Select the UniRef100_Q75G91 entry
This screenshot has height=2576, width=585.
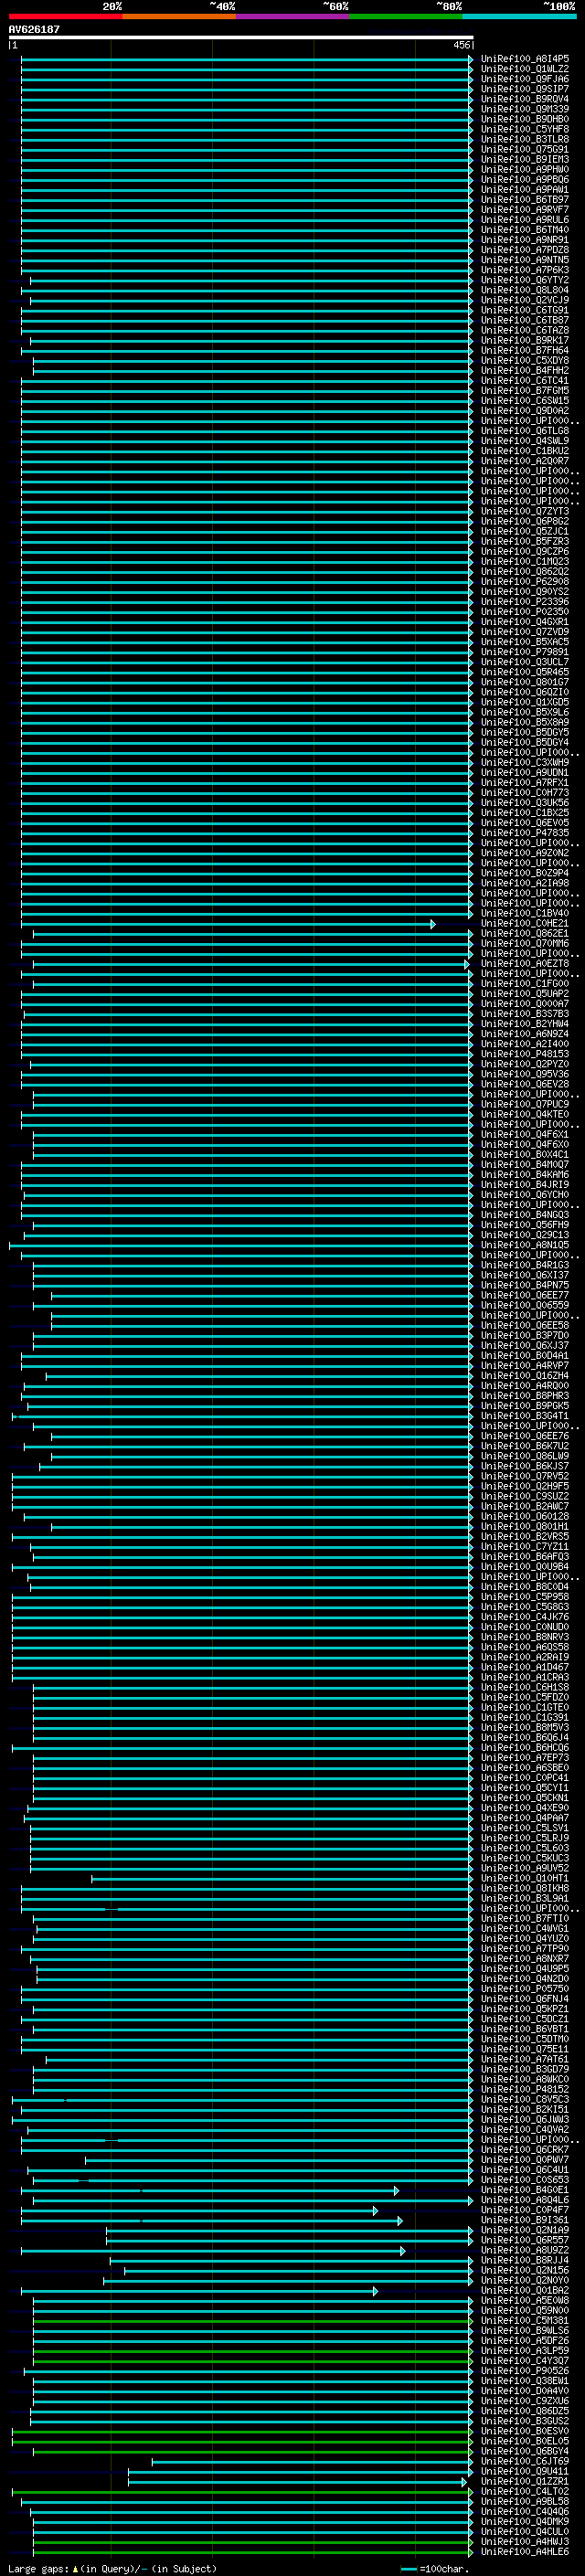point(525,149)
